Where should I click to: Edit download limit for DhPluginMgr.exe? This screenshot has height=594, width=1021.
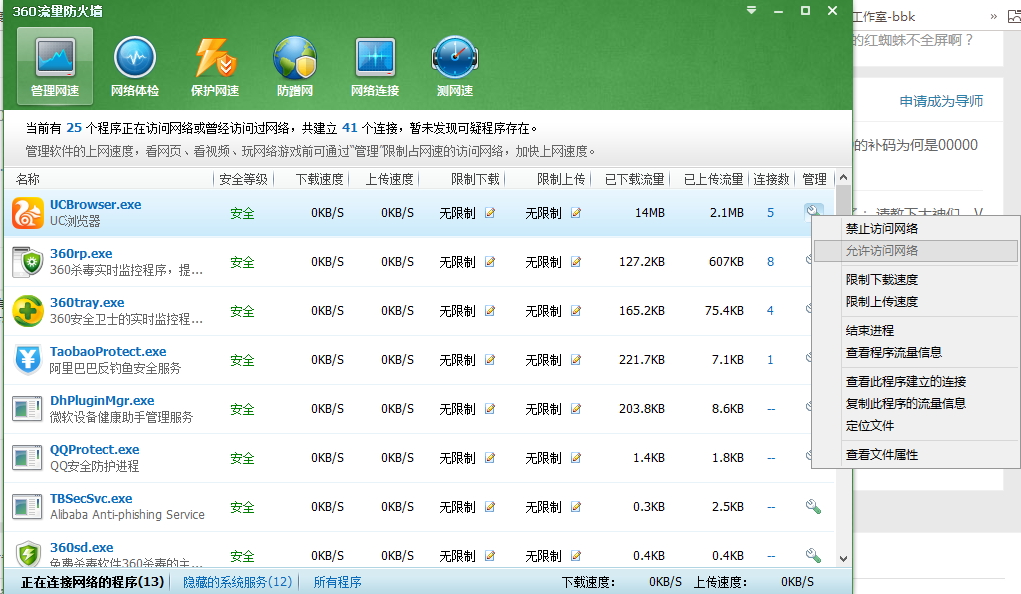tap(490, 409)
